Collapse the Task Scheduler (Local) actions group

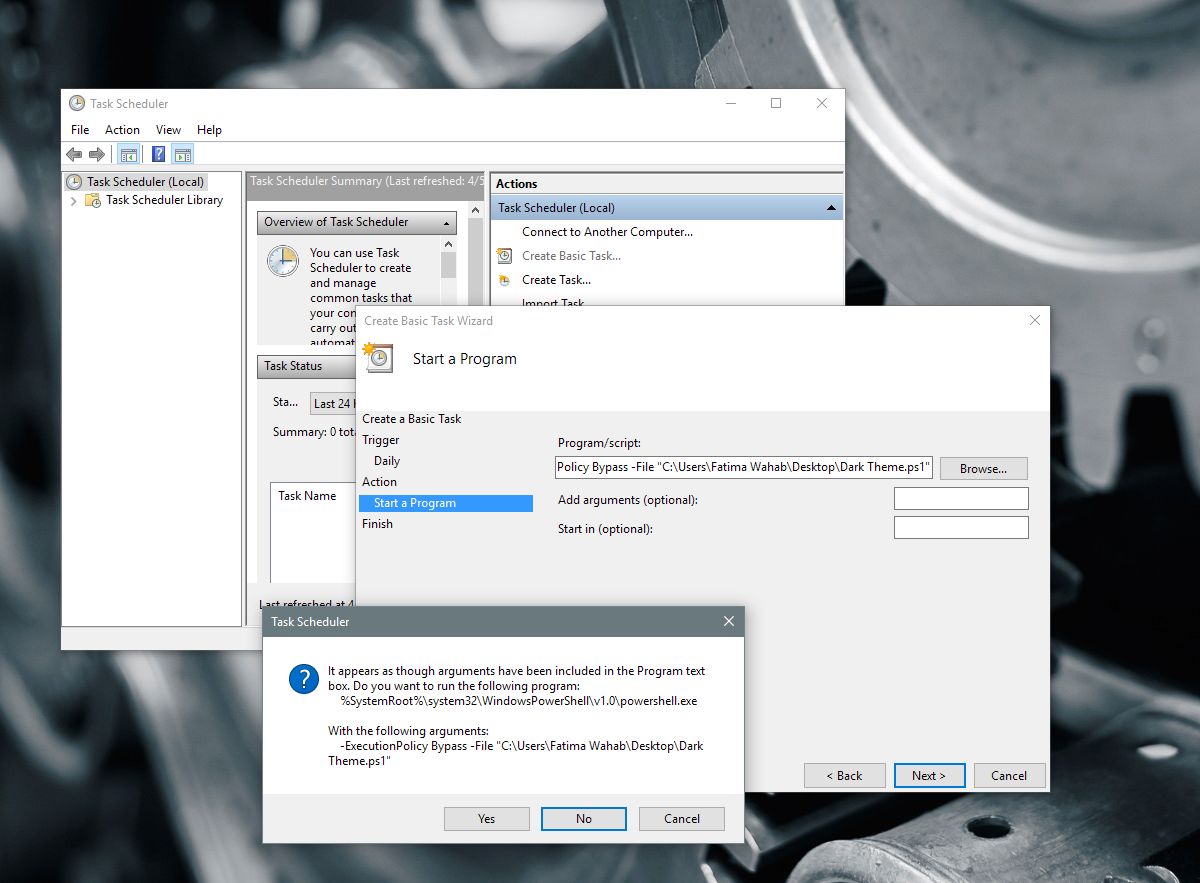coord(831,208)
